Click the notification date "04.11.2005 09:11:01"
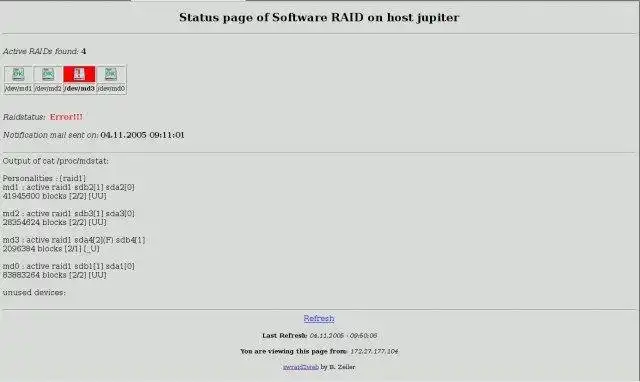This screenshot has height=382, width=640. 142,135
